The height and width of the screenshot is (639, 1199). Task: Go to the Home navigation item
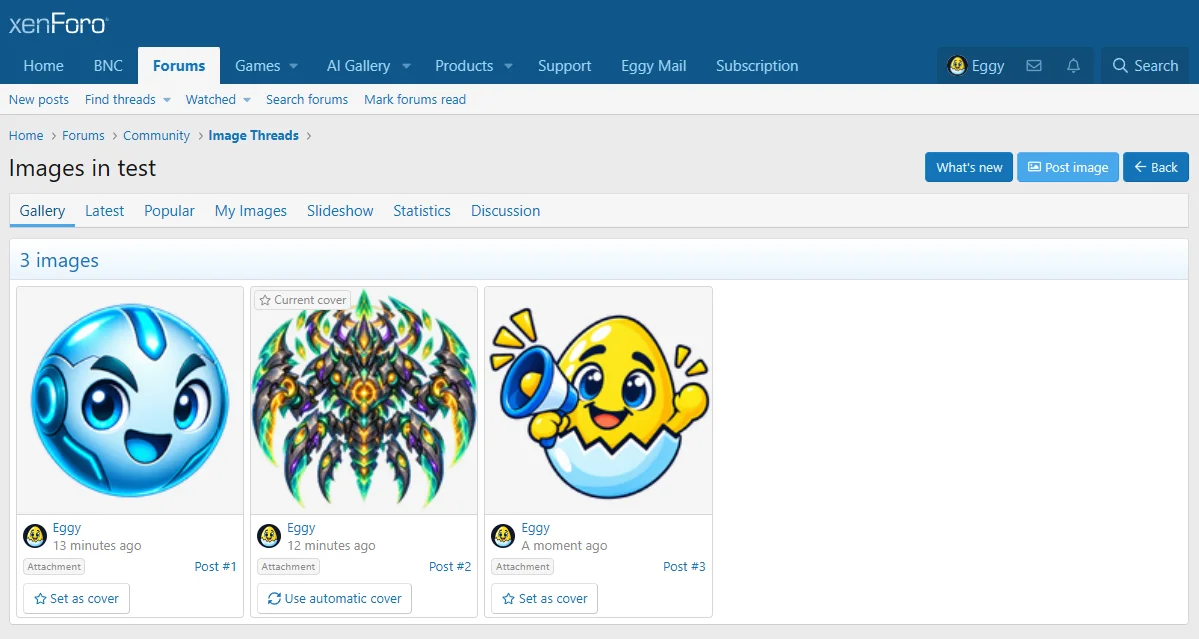click(44, 66)
